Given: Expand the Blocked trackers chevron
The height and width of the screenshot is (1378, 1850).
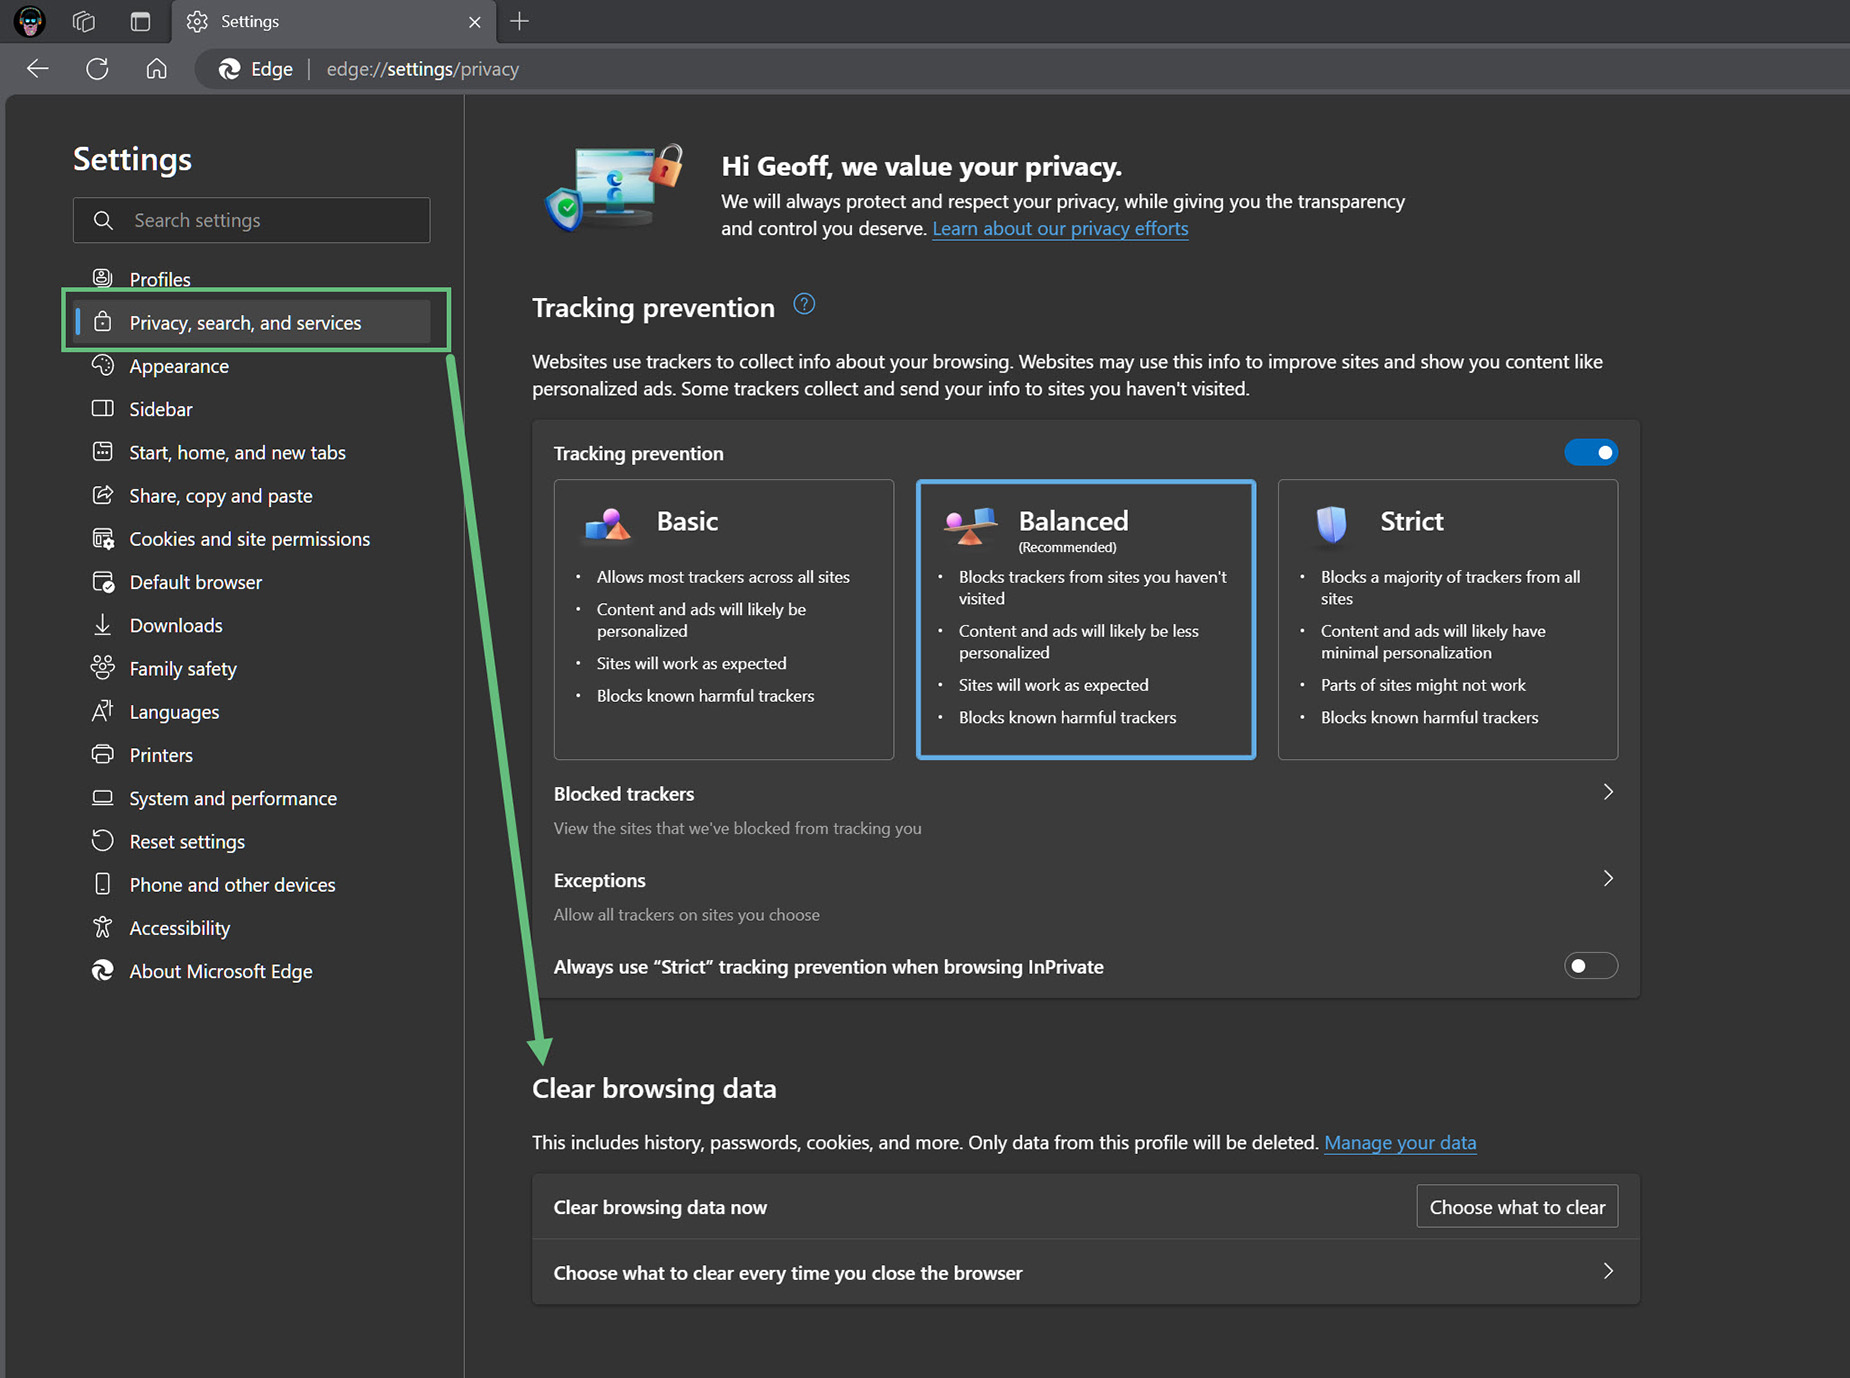Looking at the screenshot, I should tap(1608, 792).
